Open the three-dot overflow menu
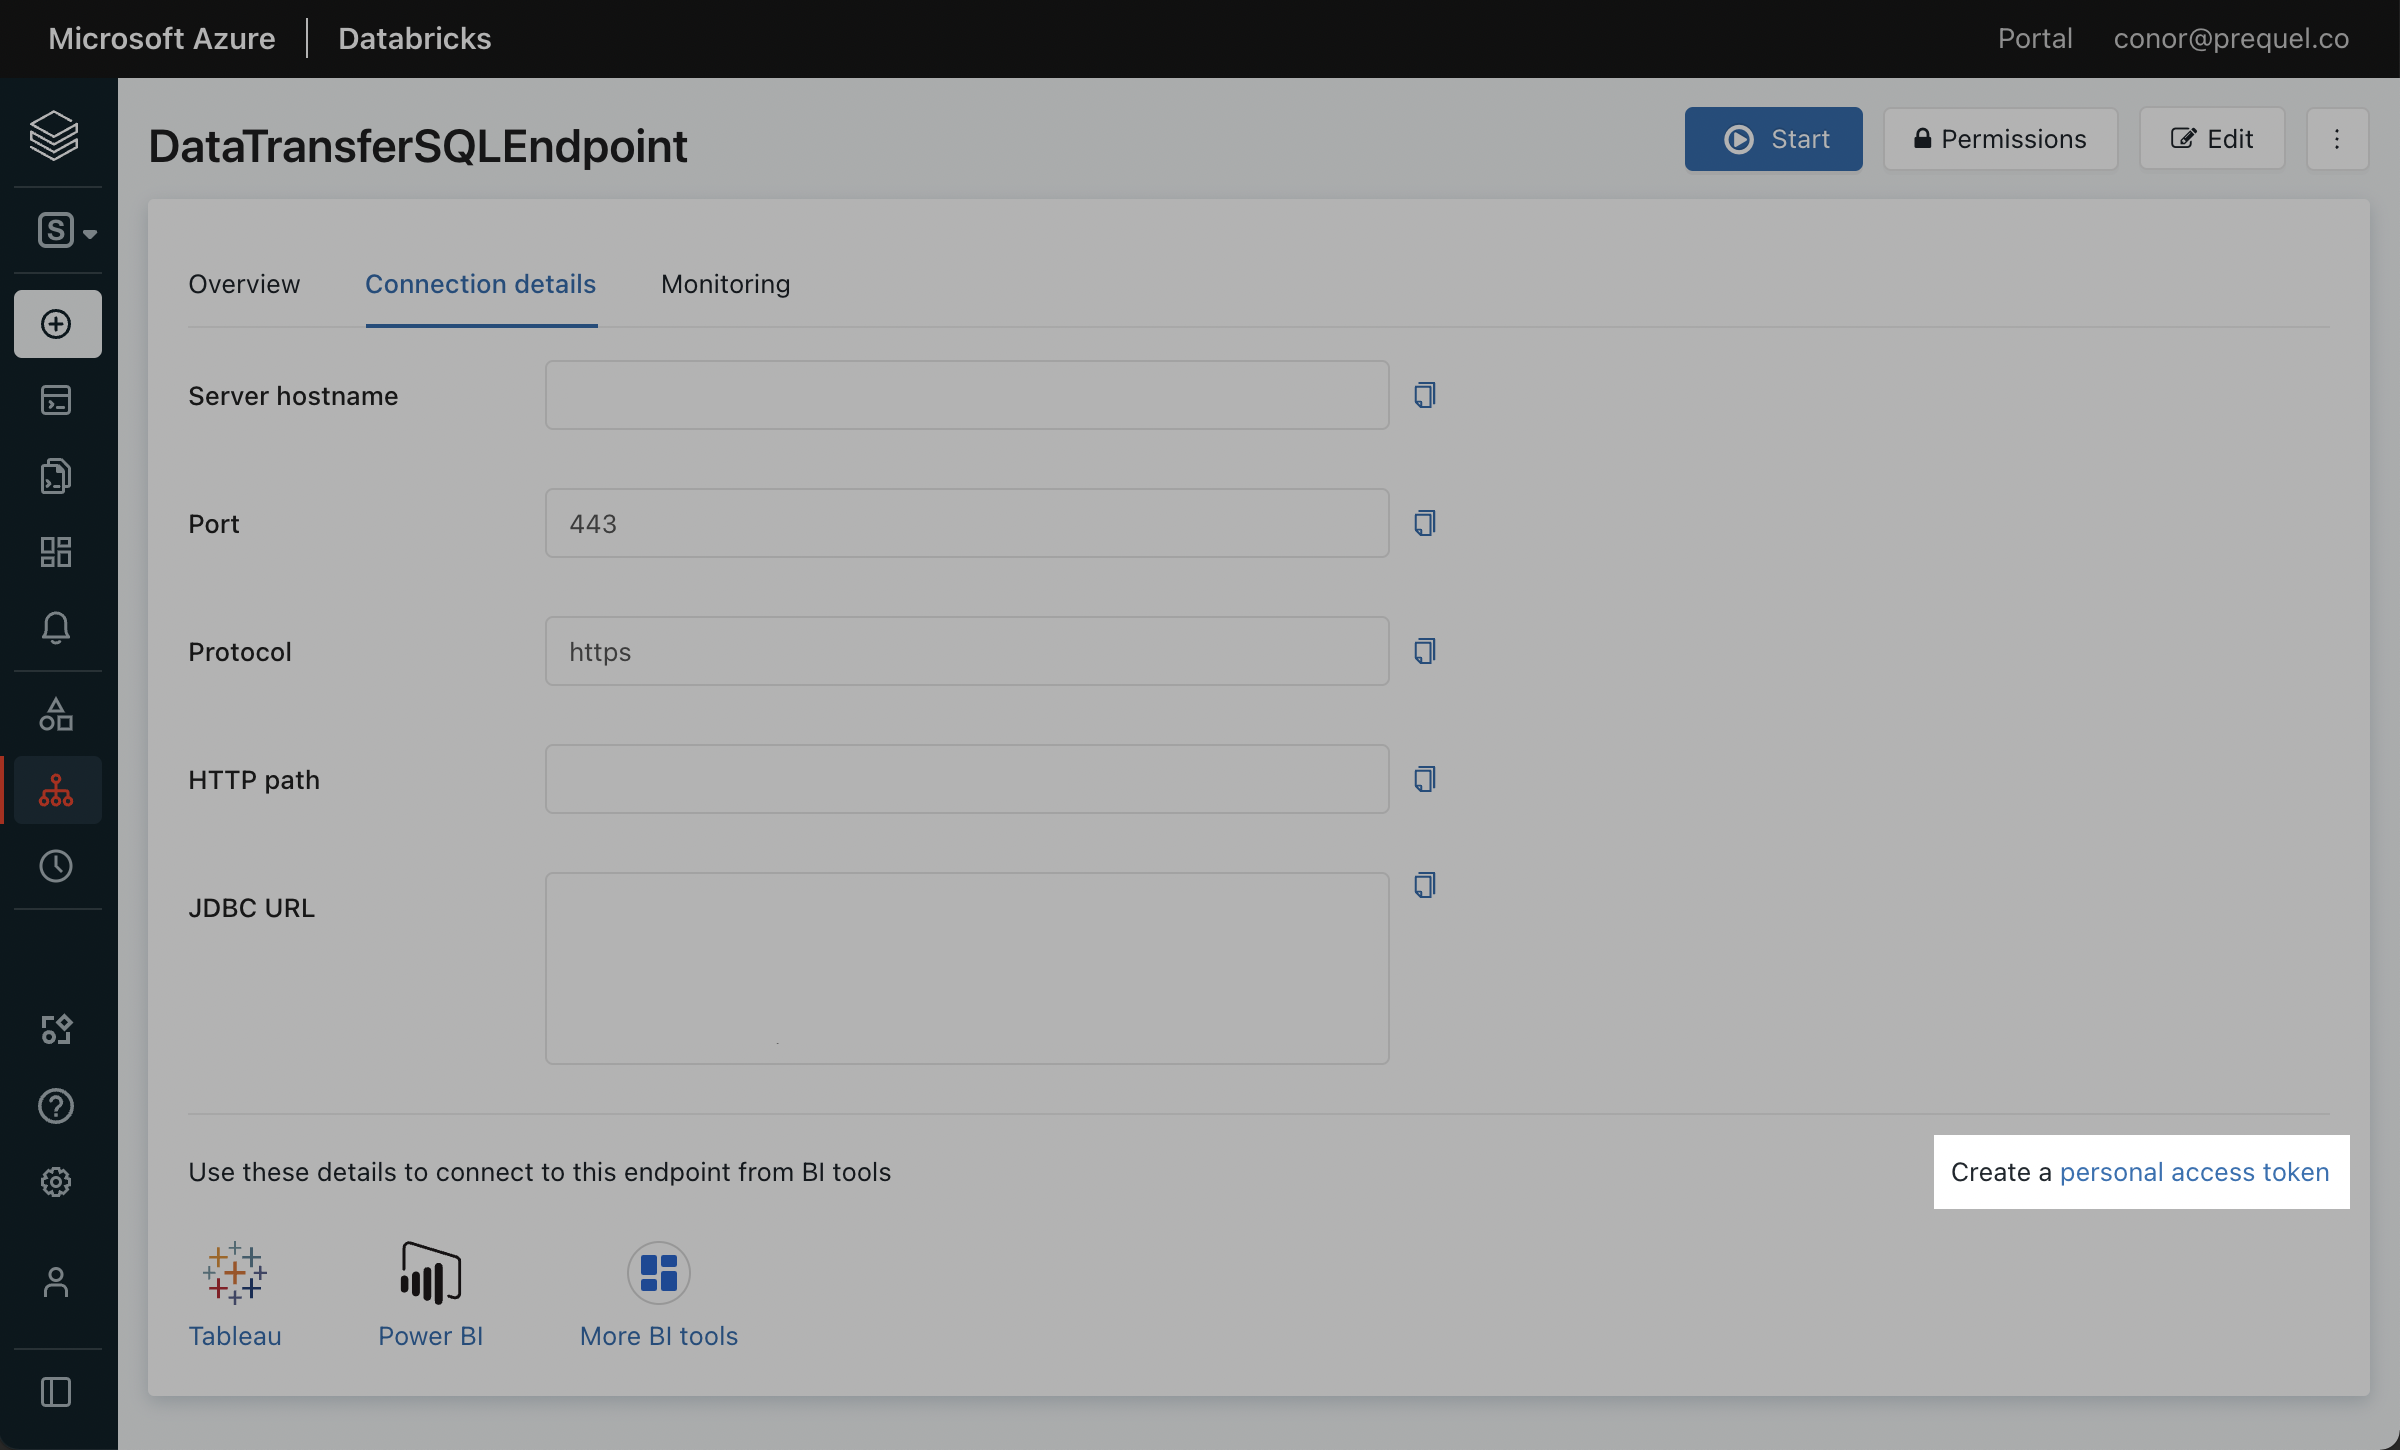 tap(2337, 138)
